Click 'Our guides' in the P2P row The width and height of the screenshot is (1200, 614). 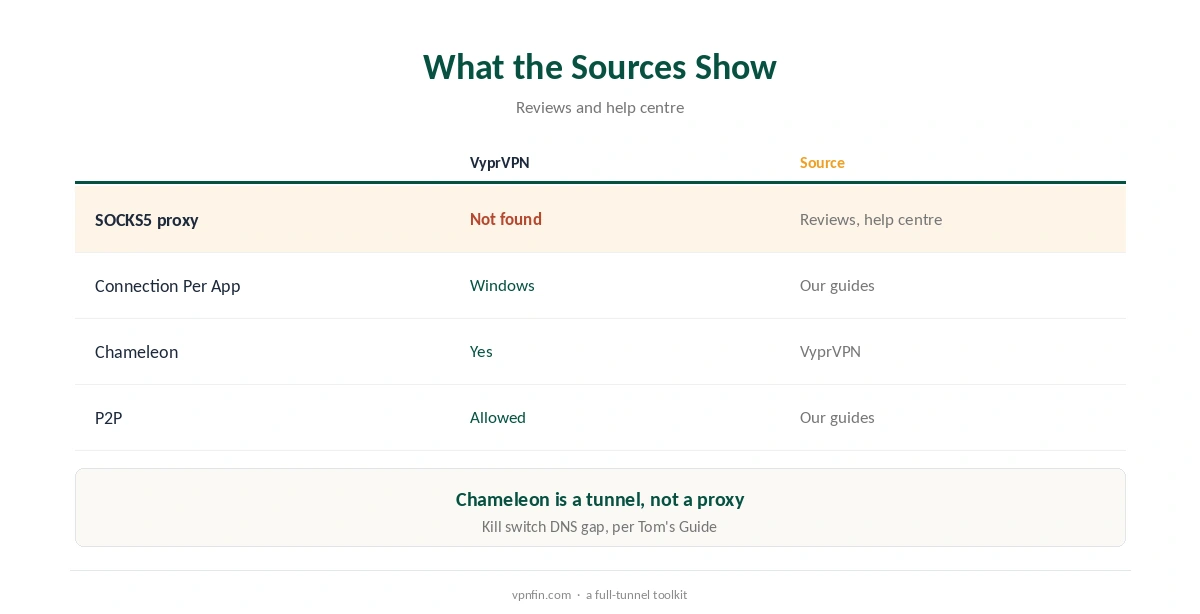point(837,417)
